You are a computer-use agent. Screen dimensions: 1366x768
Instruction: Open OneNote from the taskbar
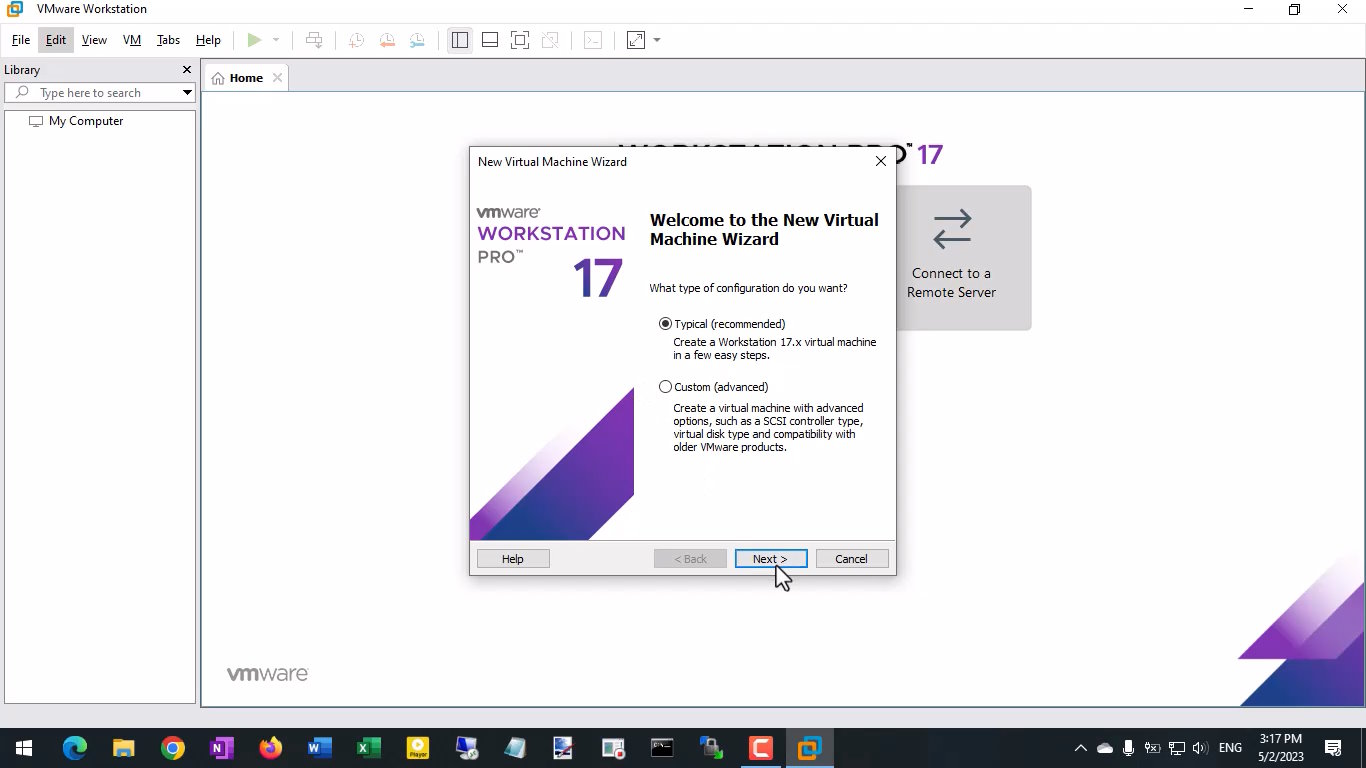click(222, 748)
